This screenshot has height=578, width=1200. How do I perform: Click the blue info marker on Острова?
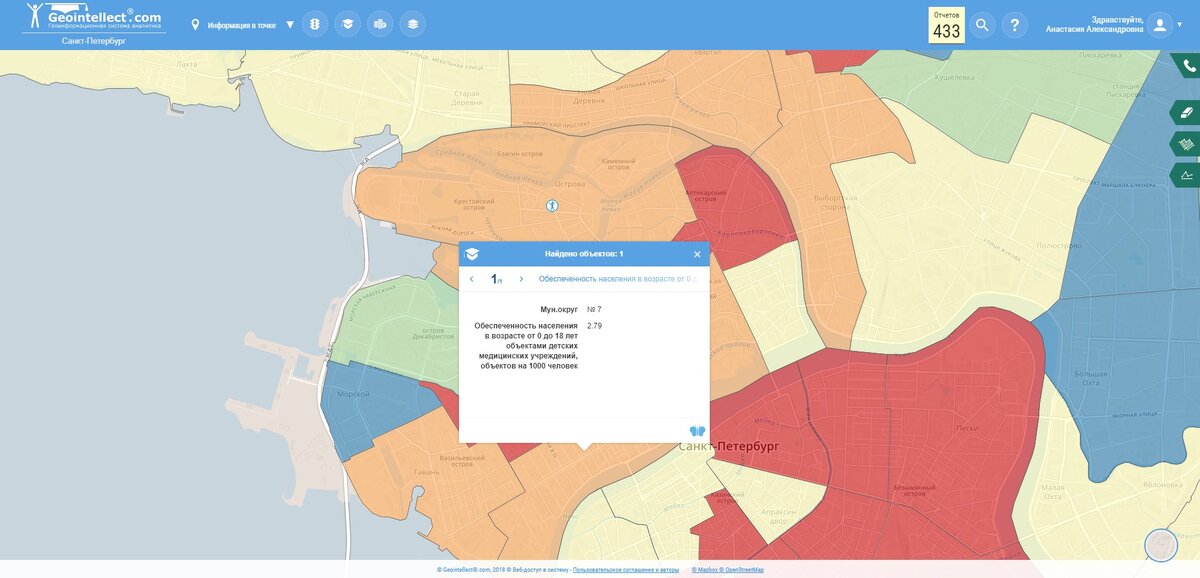click(x=551, y=205)
